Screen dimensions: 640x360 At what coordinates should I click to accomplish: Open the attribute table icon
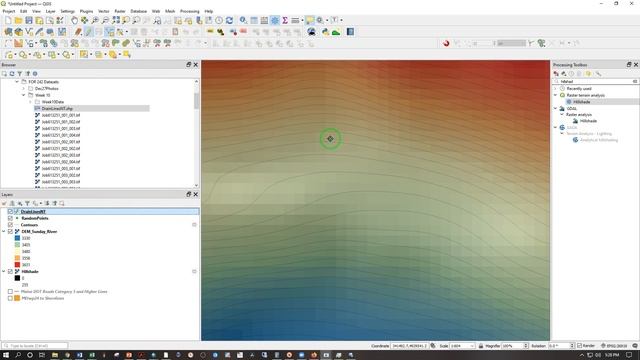pos(254,20)
